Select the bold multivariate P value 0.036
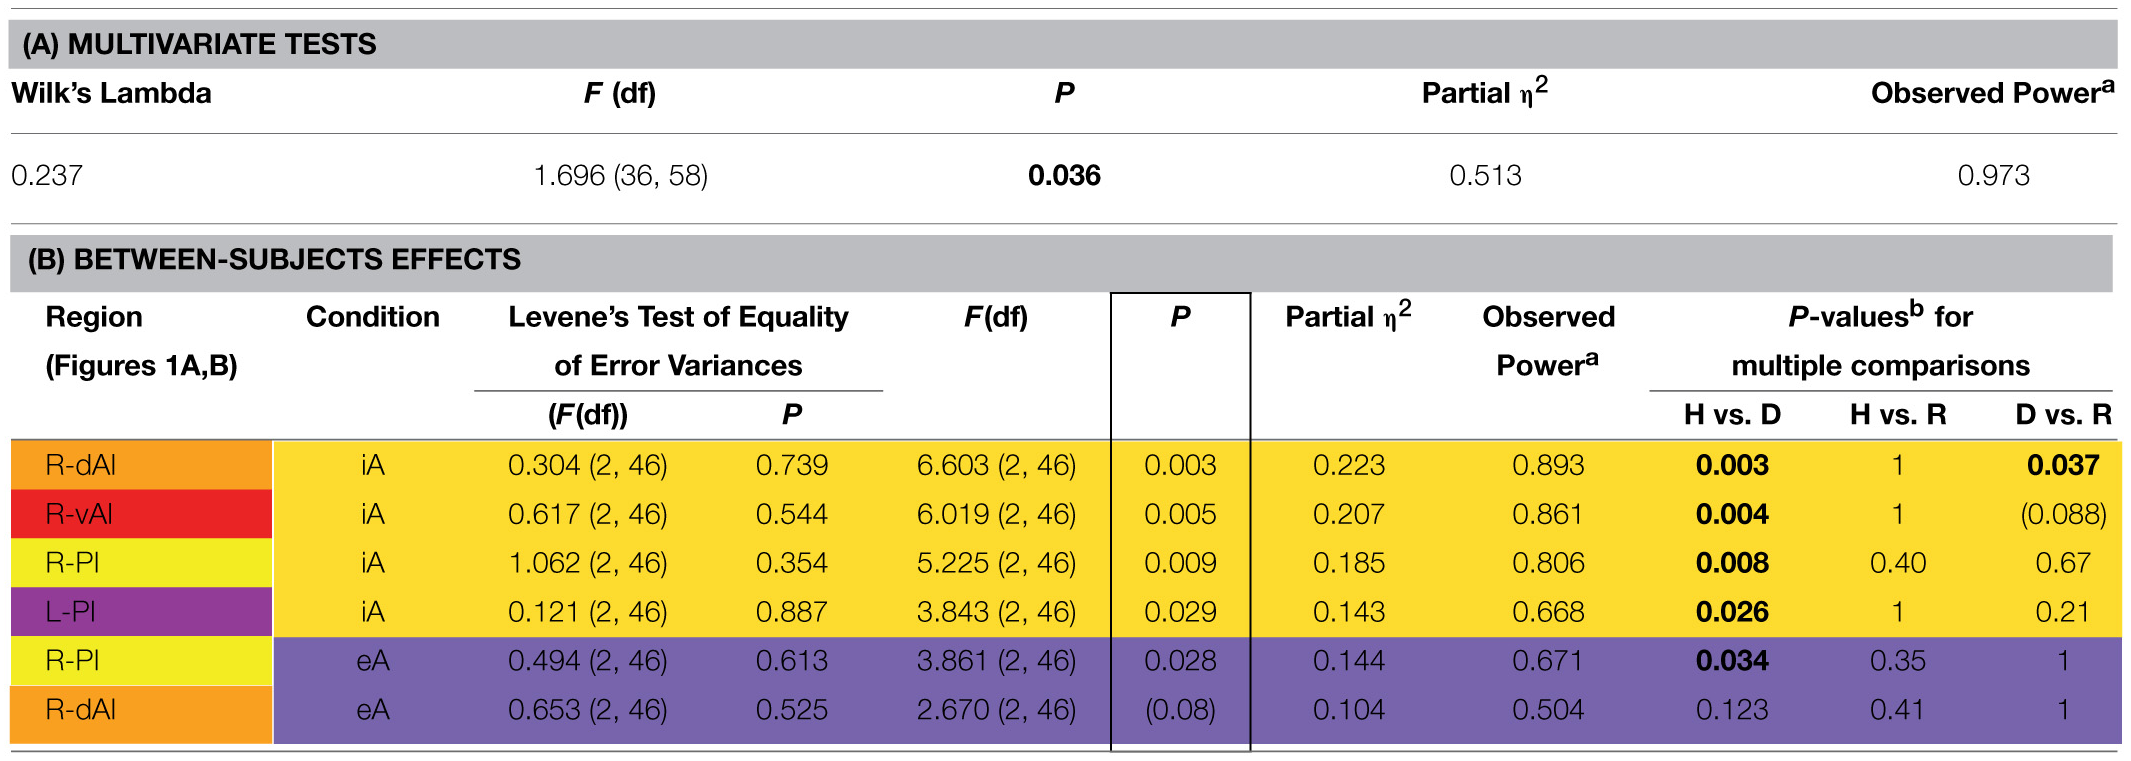Screen dimensions: 2131x761 pos(1064,176)
